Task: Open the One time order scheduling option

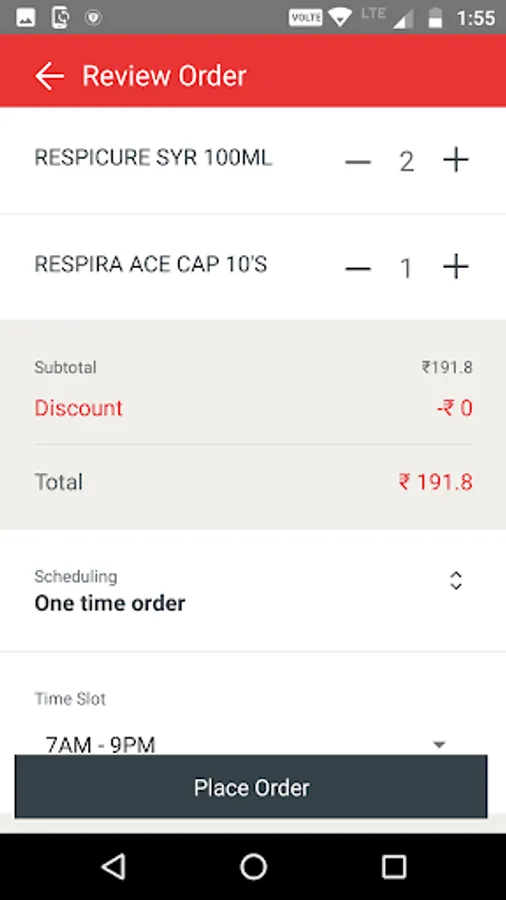Action: click(110, 603)
